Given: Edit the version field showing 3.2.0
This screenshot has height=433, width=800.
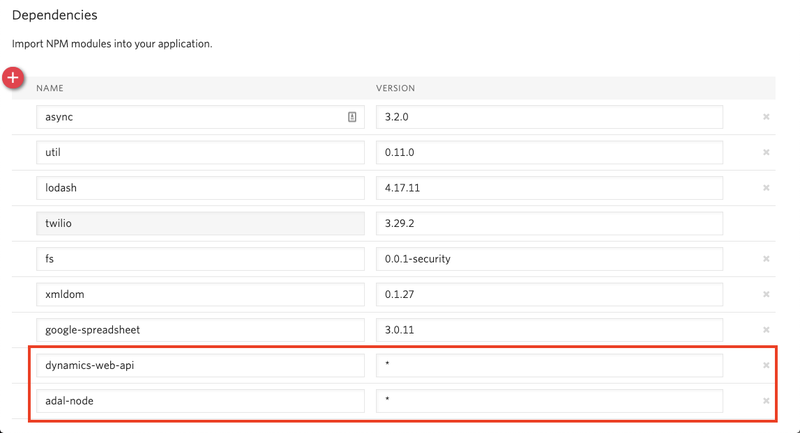Looking at the screenshot, I should click(549, 117).
